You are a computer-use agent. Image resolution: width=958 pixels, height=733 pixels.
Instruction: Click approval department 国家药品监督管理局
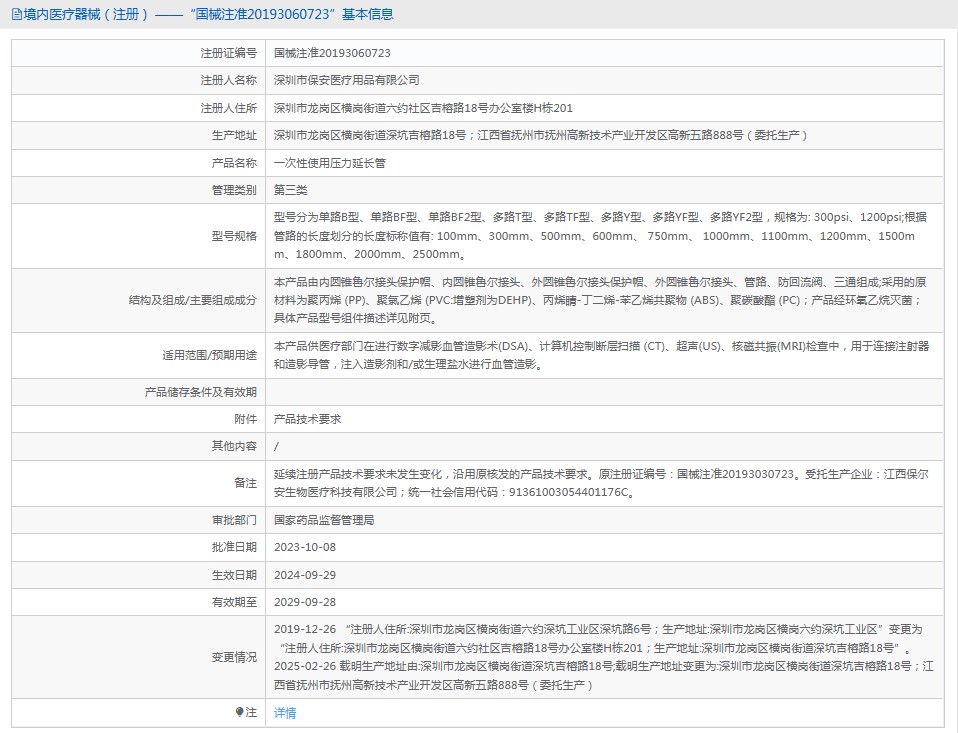[x=324, y=520]
